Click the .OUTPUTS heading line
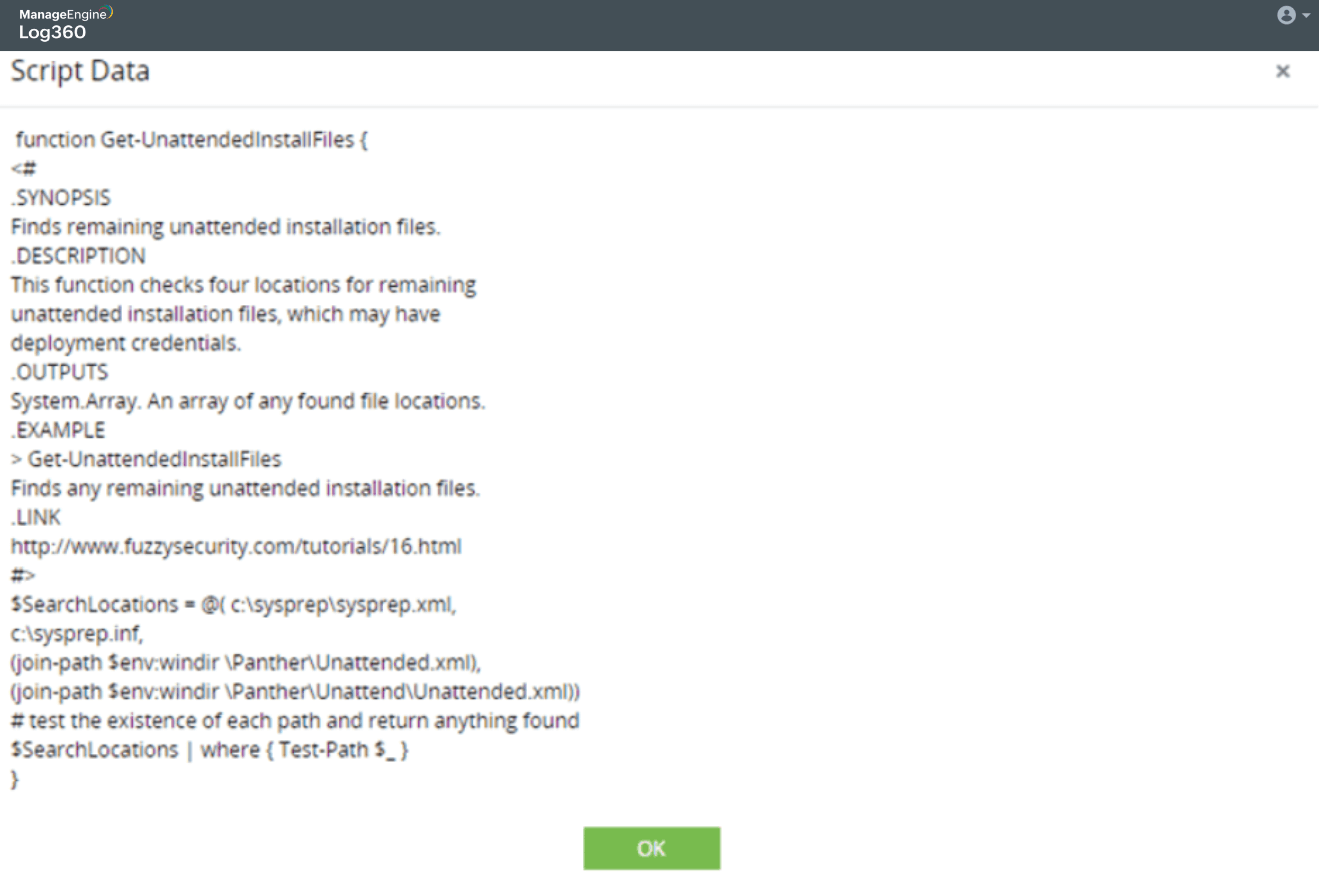Screen dimensions: 1319x881 (60, 372)
